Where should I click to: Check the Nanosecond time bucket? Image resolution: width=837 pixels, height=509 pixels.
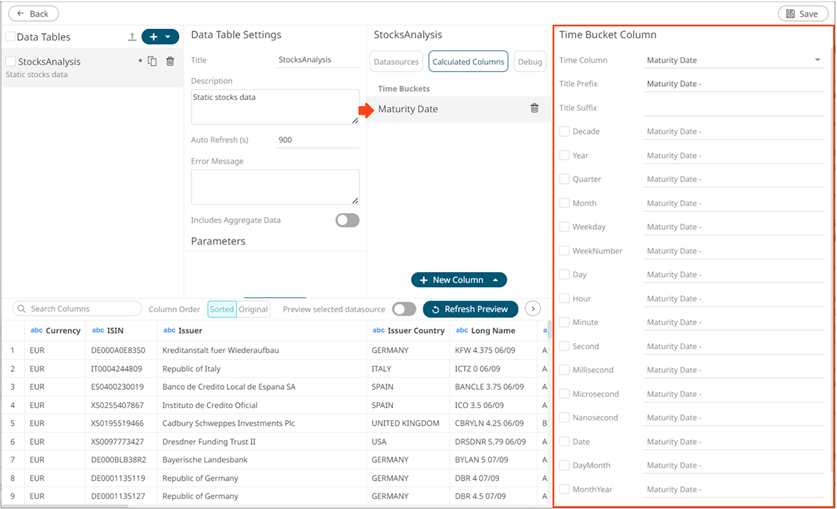(564, 418)
